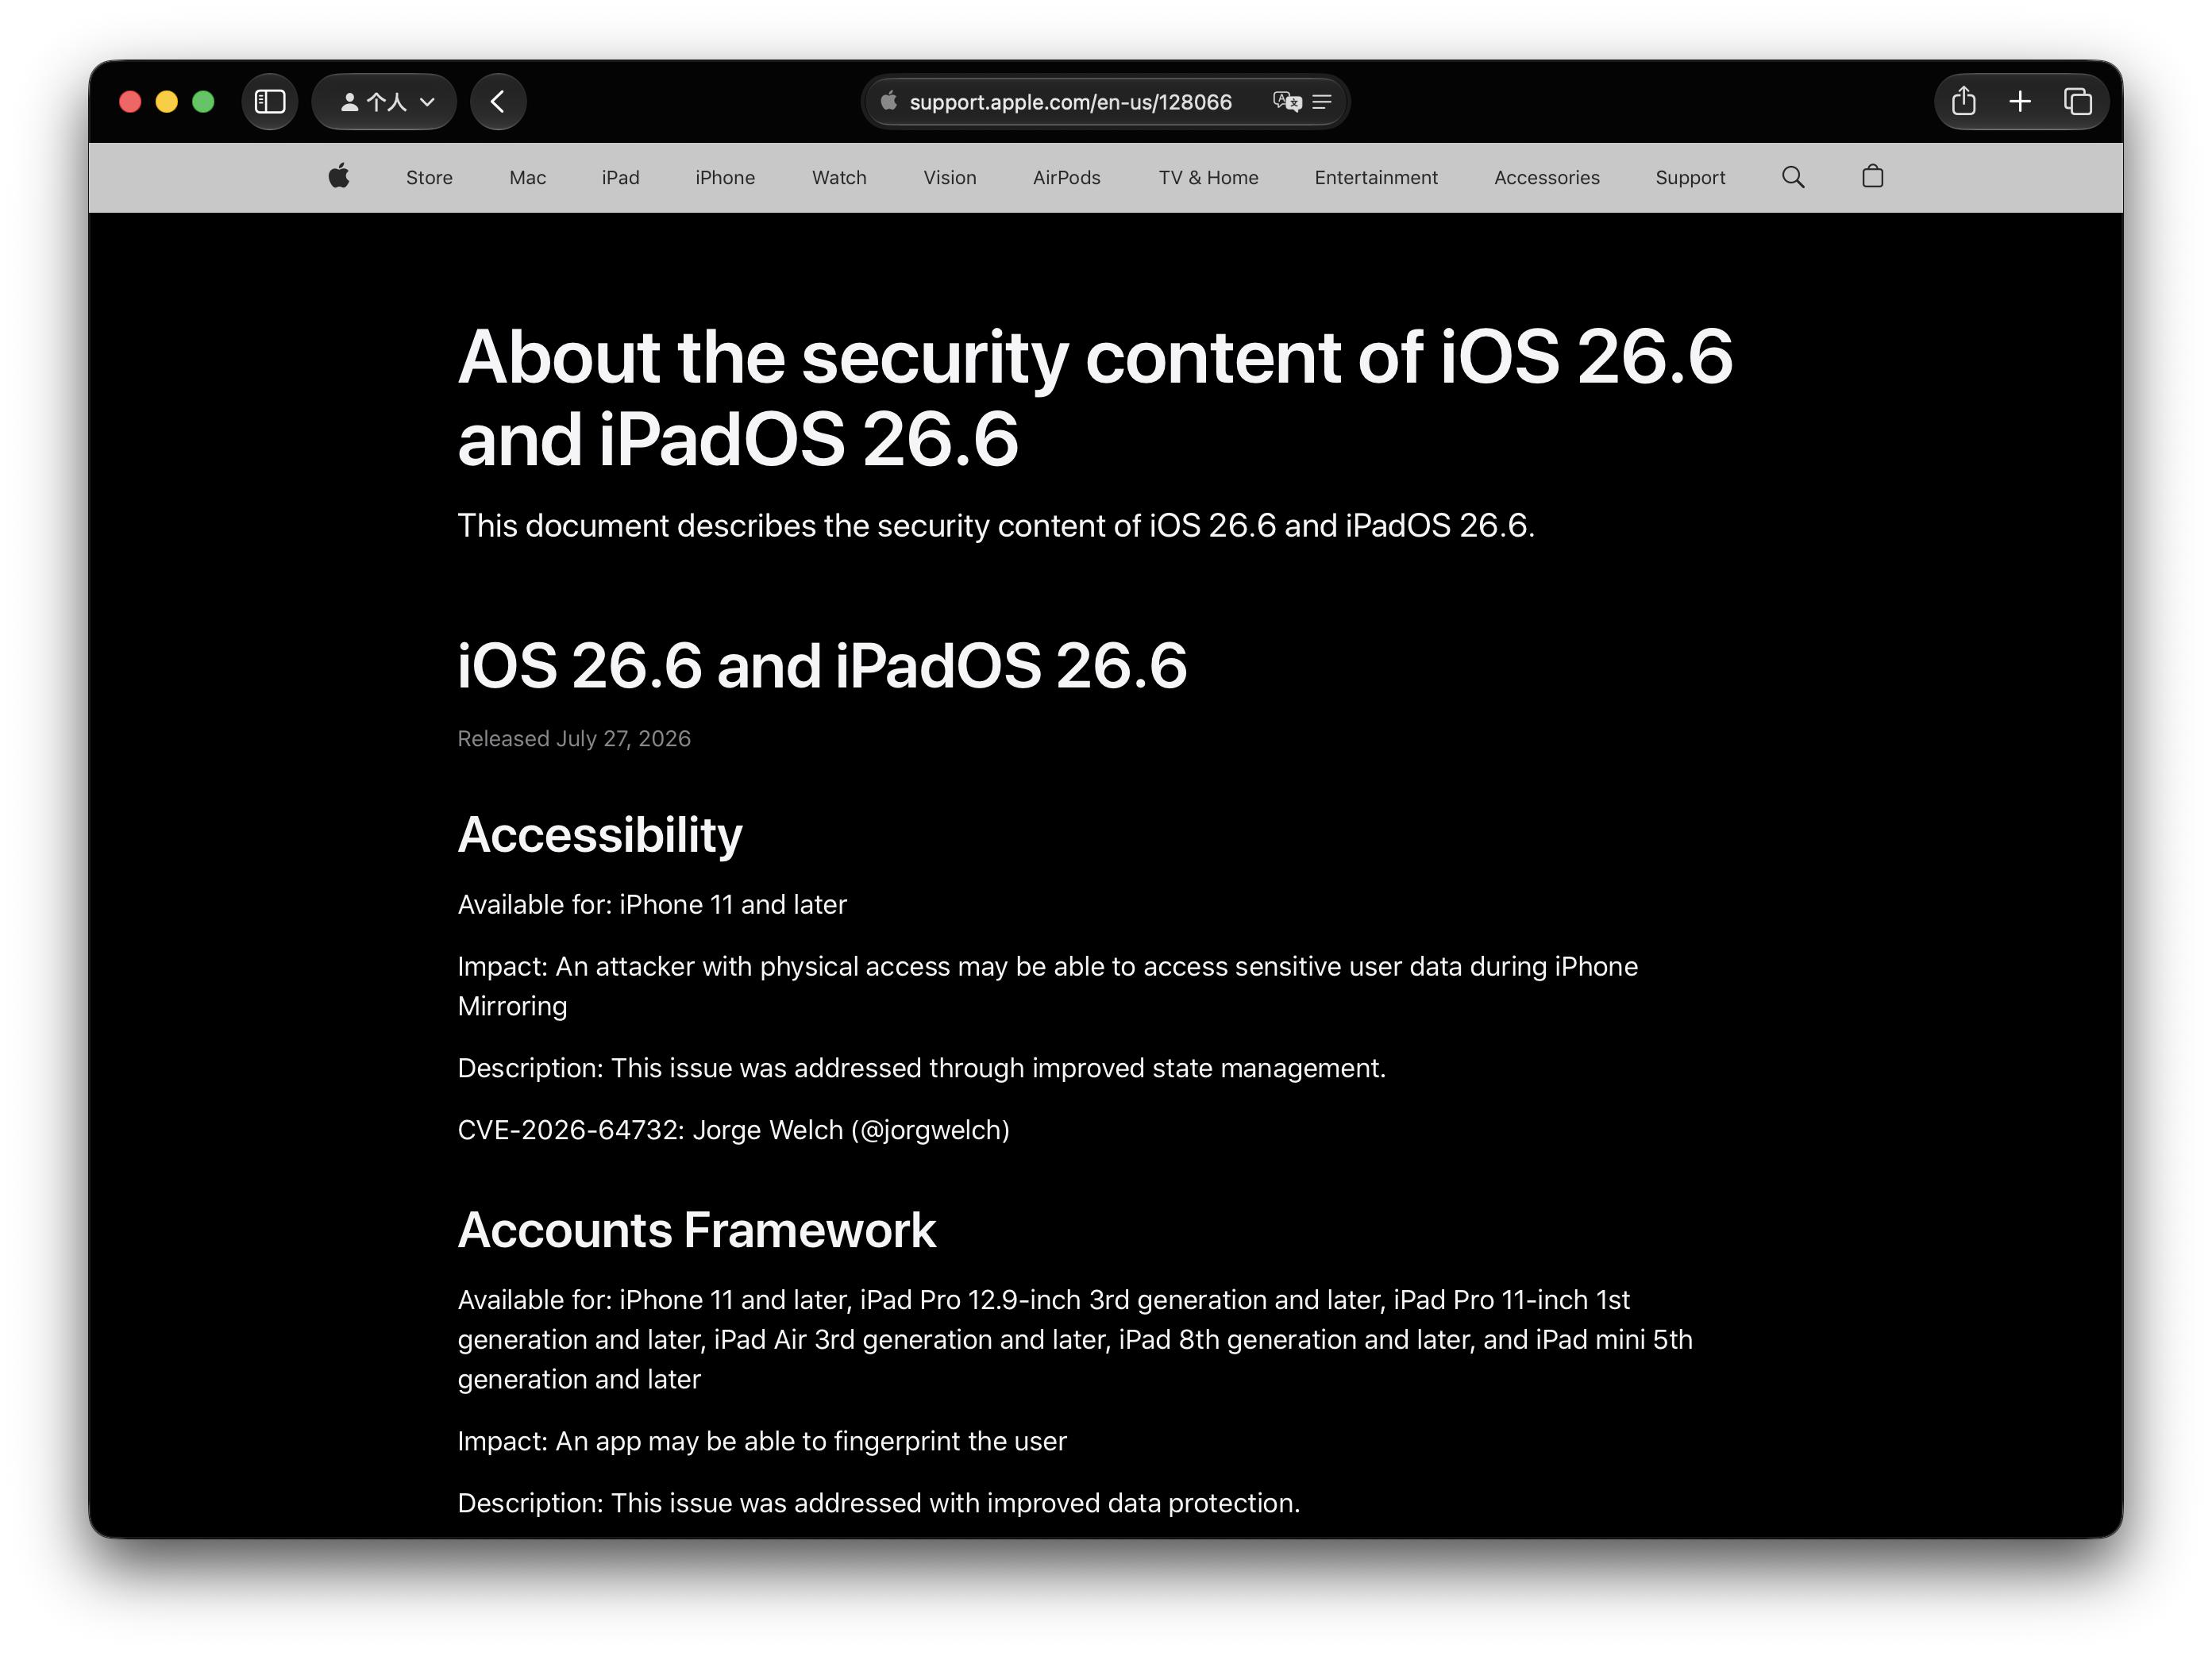Open the Entertainment navigation item
Image resolution: width=2212 pixels, height=1656 pixels.
(1376, 178)
